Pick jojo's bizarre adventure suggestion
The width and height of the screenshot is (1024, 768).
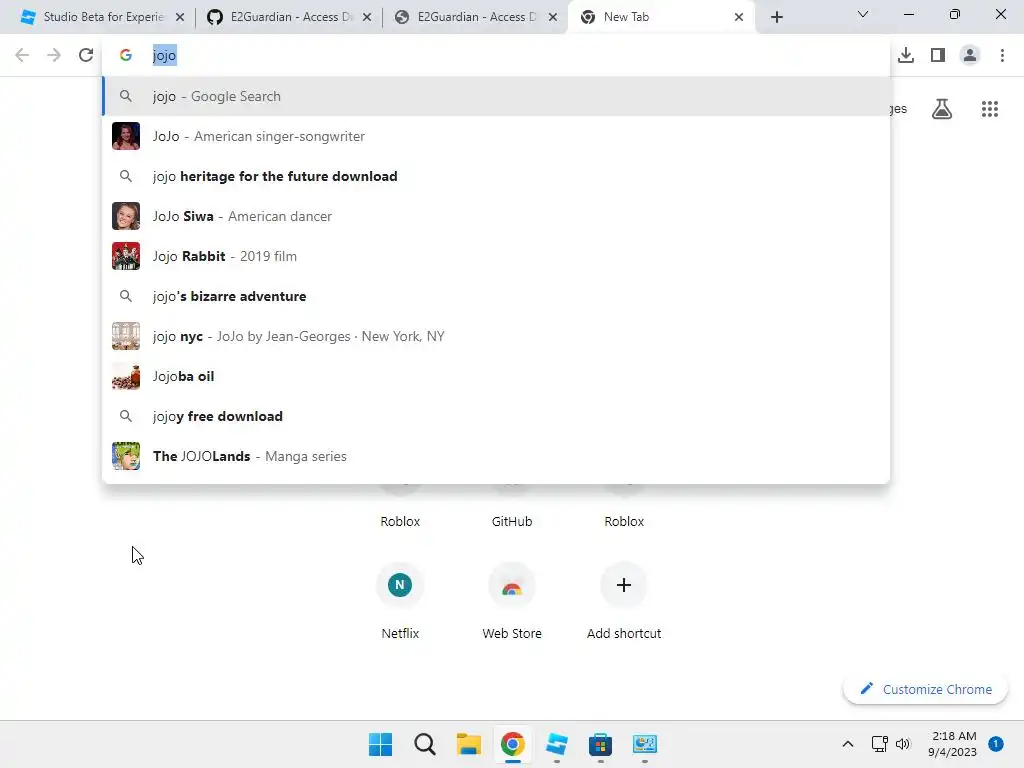point(496,296)
